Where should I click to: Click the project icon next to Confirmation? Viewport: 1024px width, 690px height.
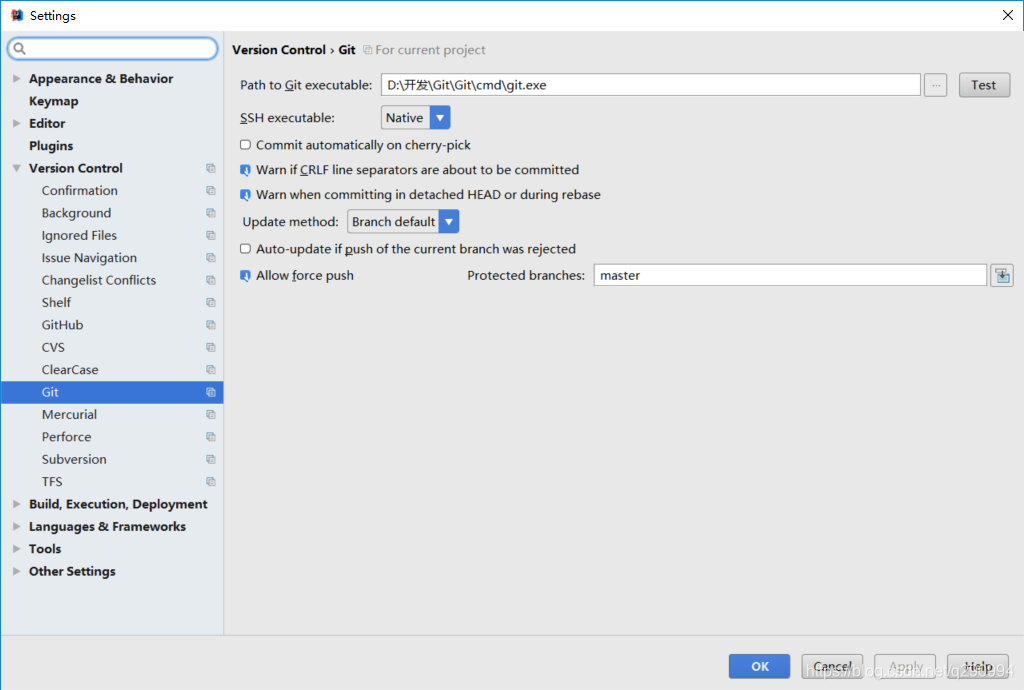click(210, 191)
